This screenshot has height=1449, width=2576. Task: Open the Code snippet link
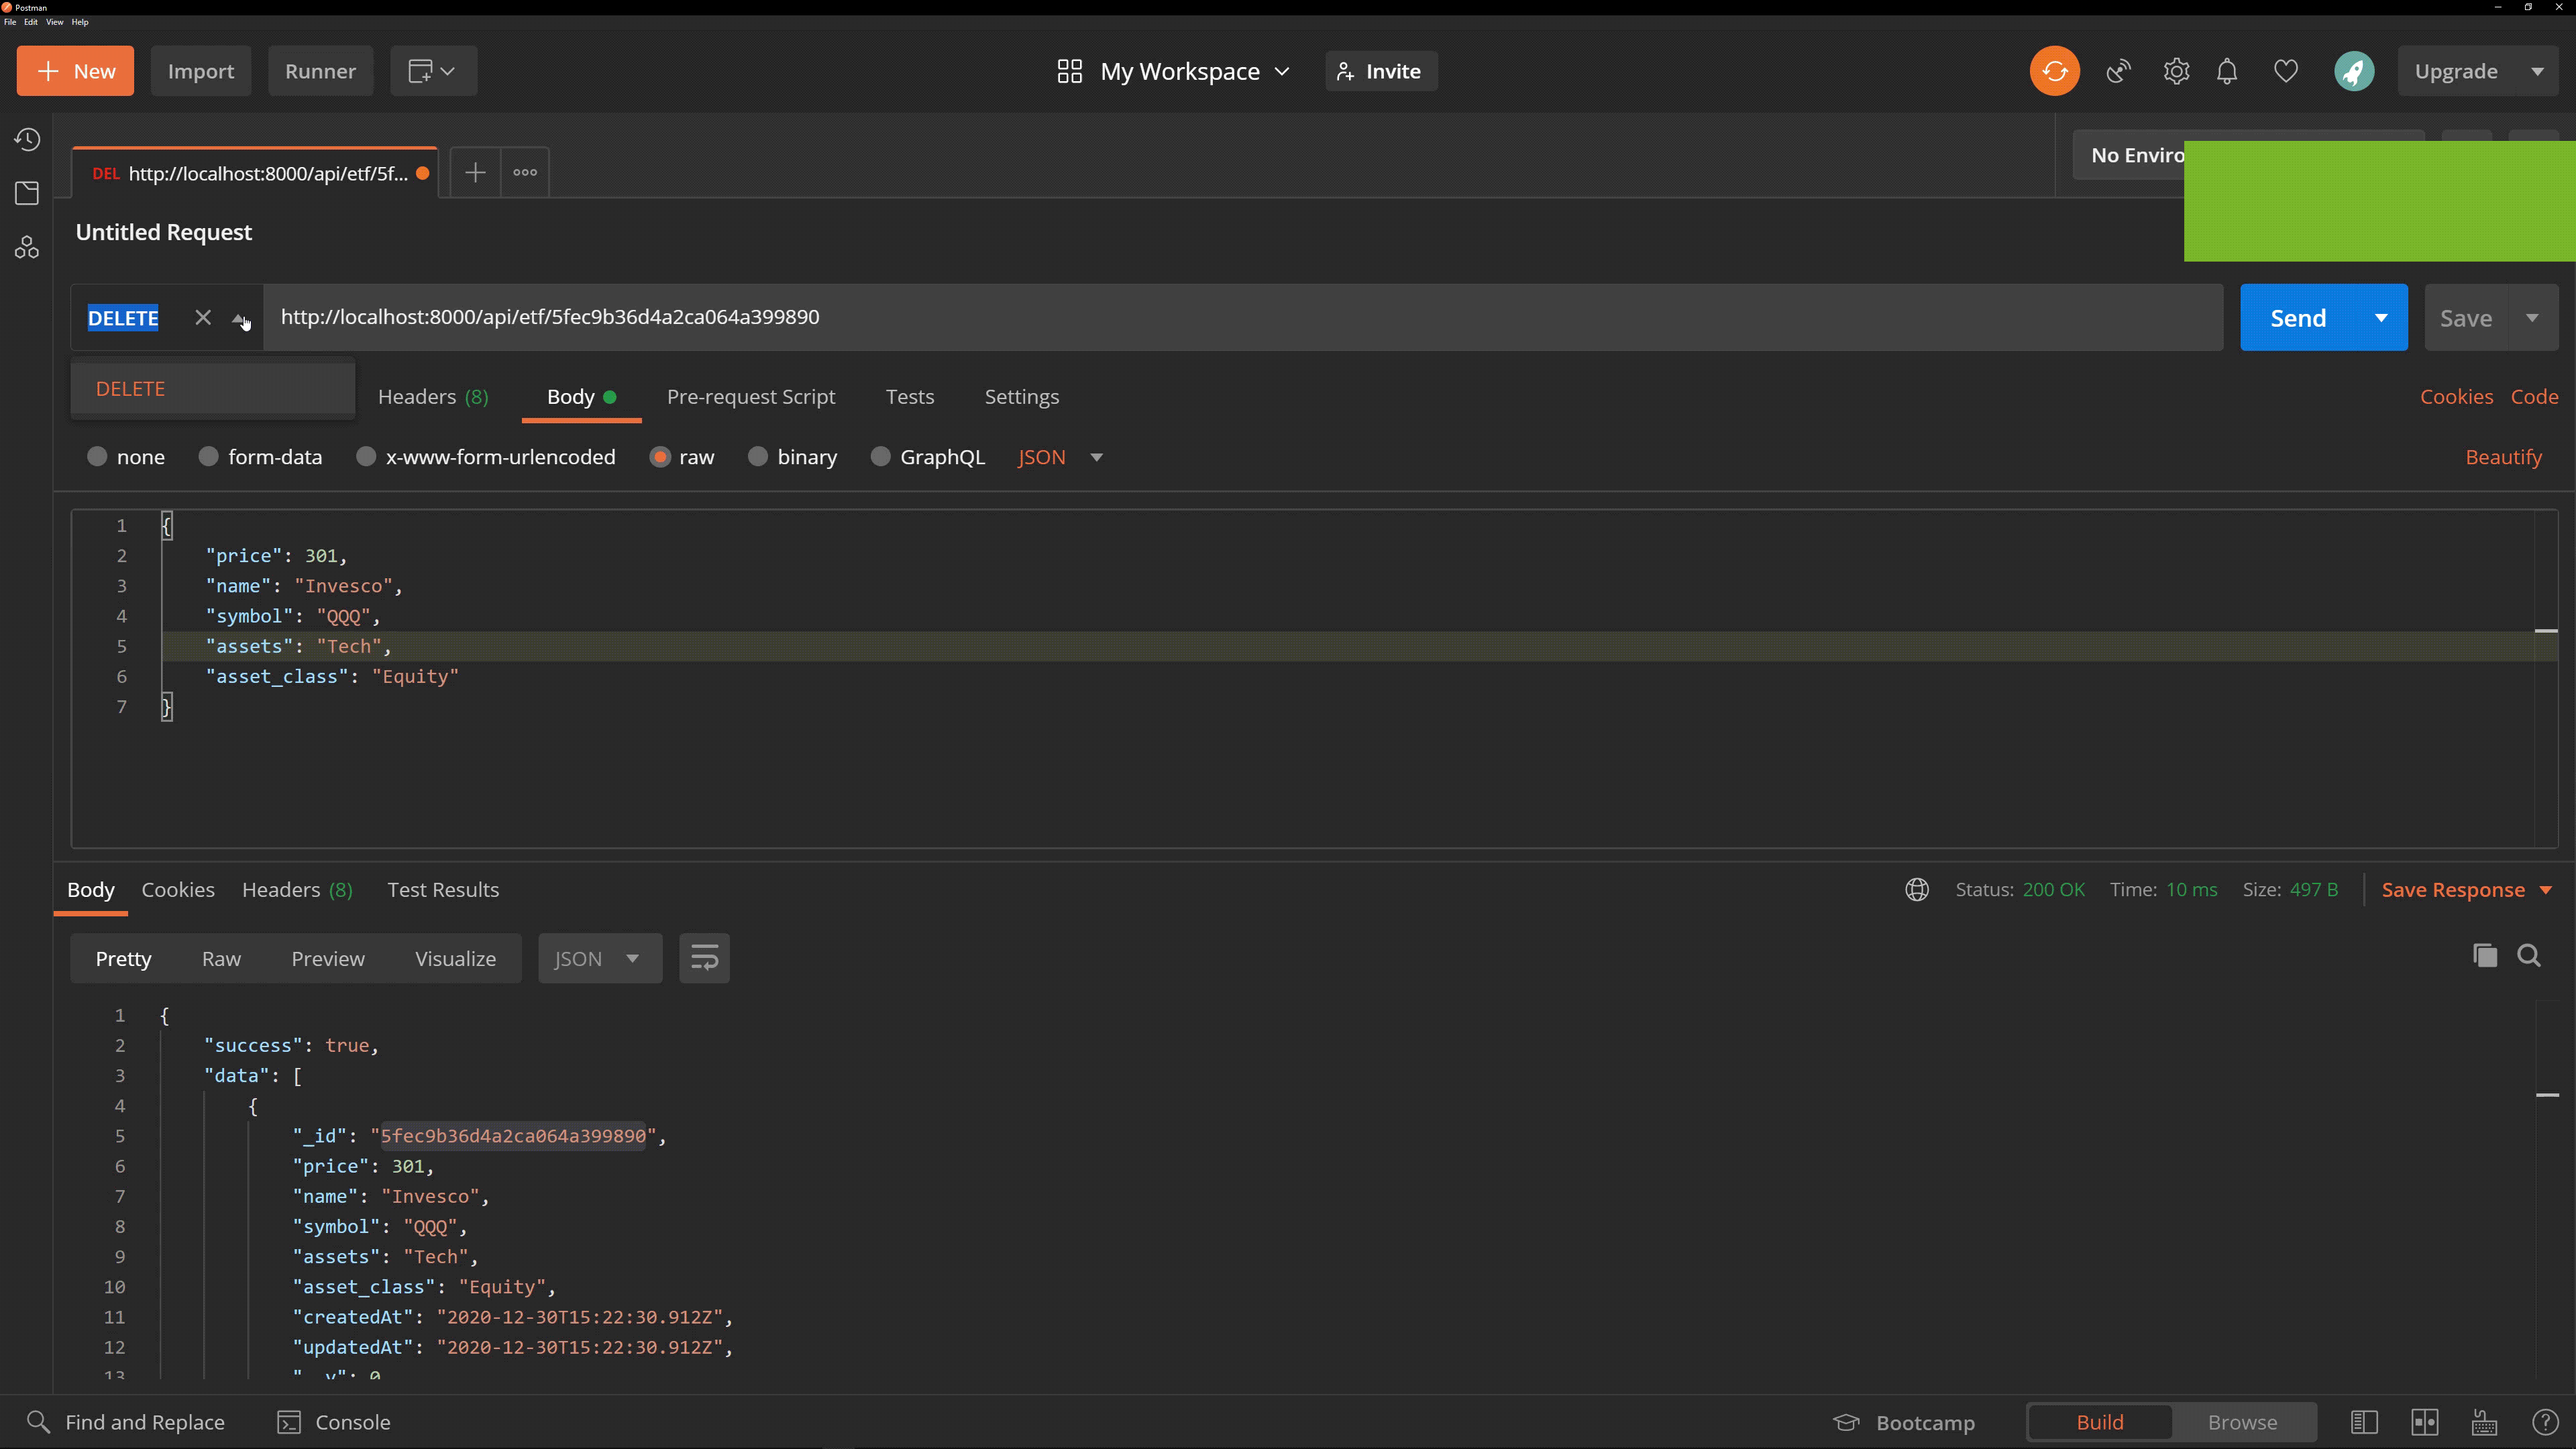2534,396
